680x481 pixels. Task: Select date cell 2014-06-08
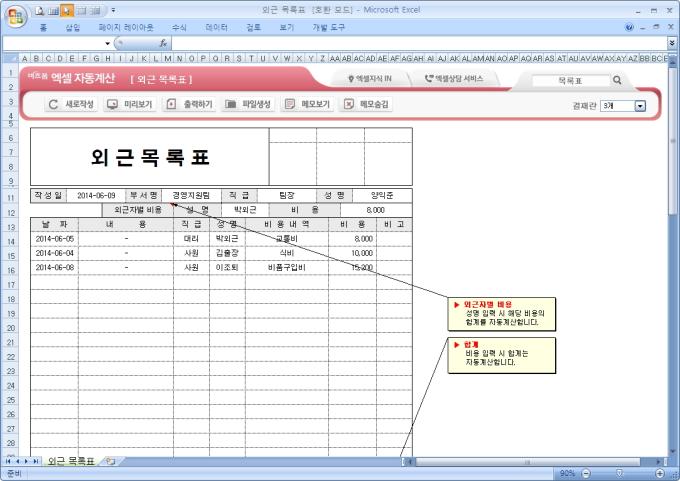click(x=55, y=268)
